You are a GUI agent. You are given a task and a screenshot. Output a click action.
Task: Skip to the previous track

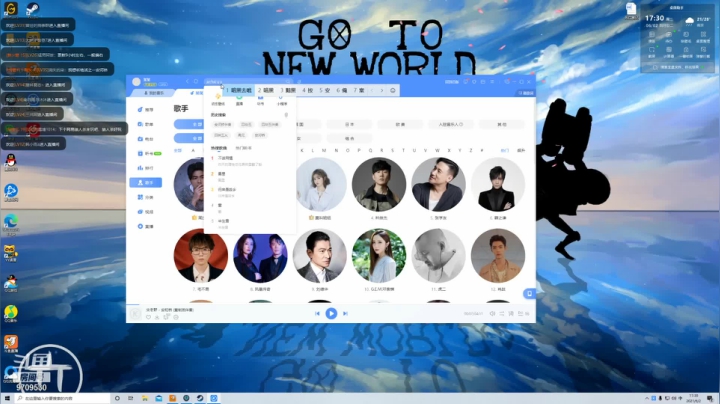(x=317, y=314)
